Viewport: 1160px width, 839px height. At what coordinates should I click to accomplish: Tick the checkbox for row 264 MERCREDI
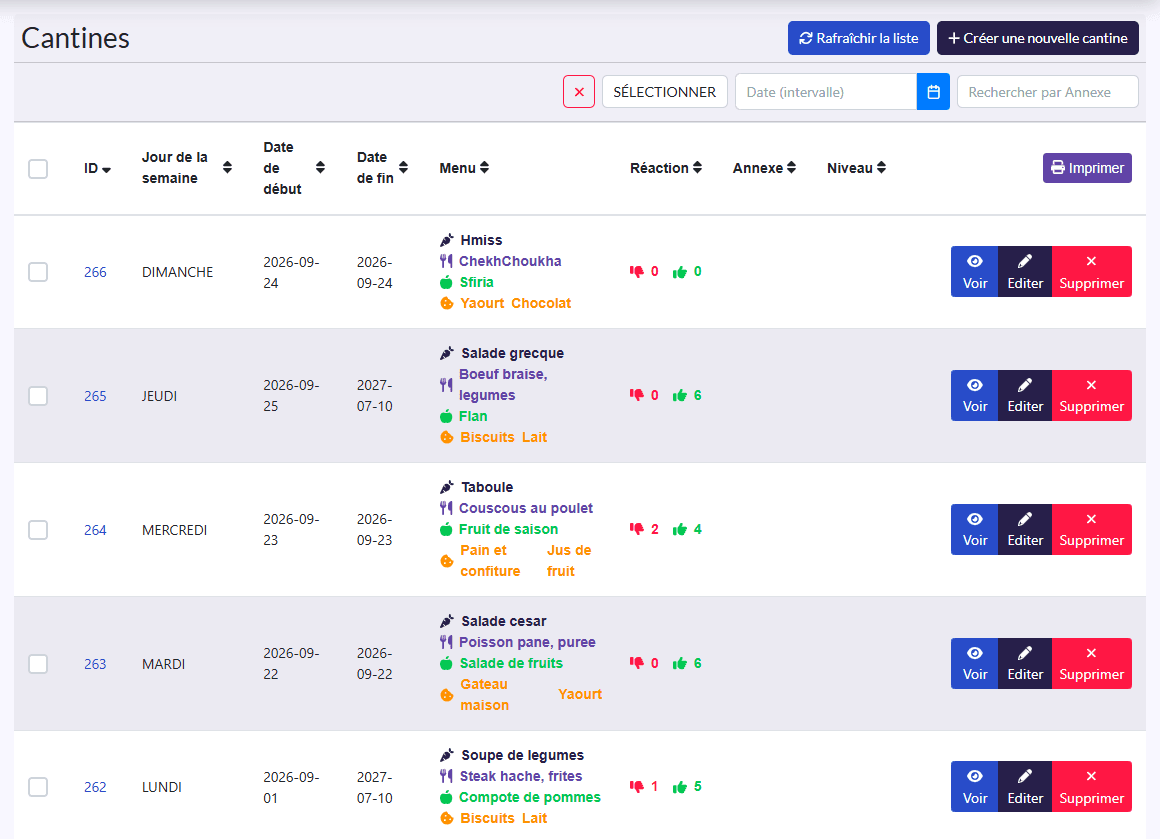pos(38,530)
